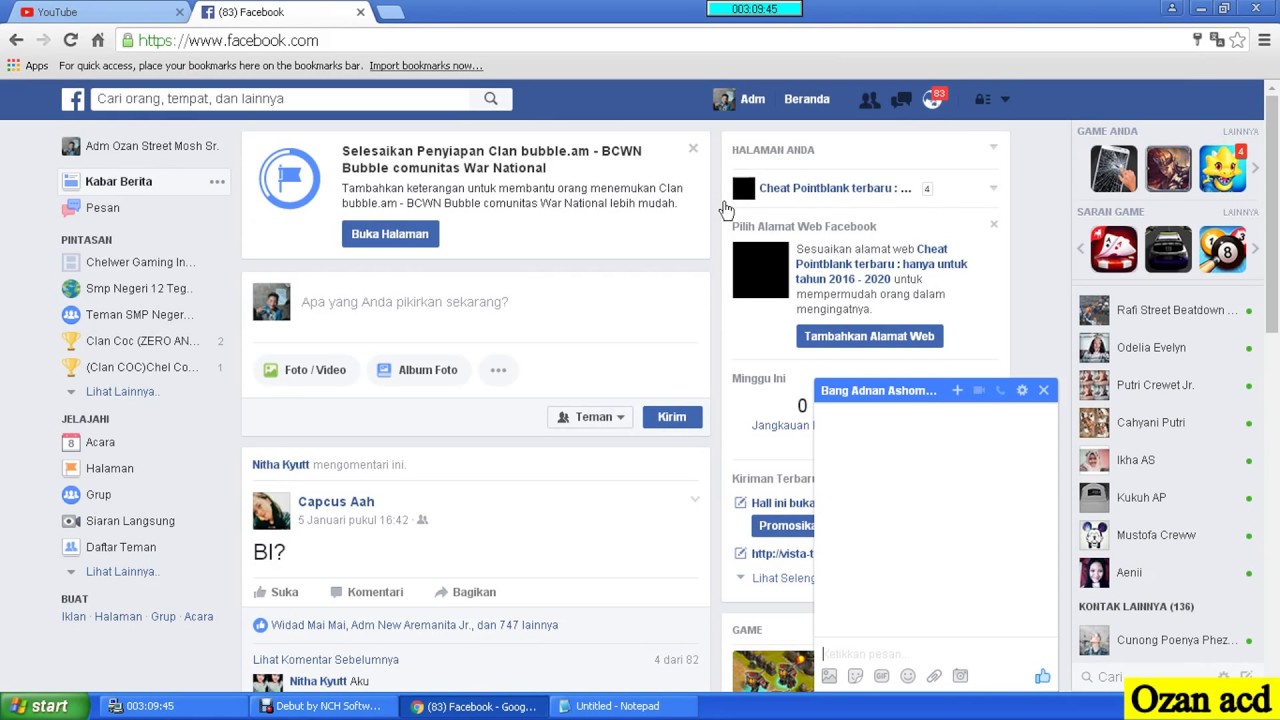The width and height of the screenshot is (1280, 720).
Task: Attach a file with paperclip icon
Action: tap(933, 676)
